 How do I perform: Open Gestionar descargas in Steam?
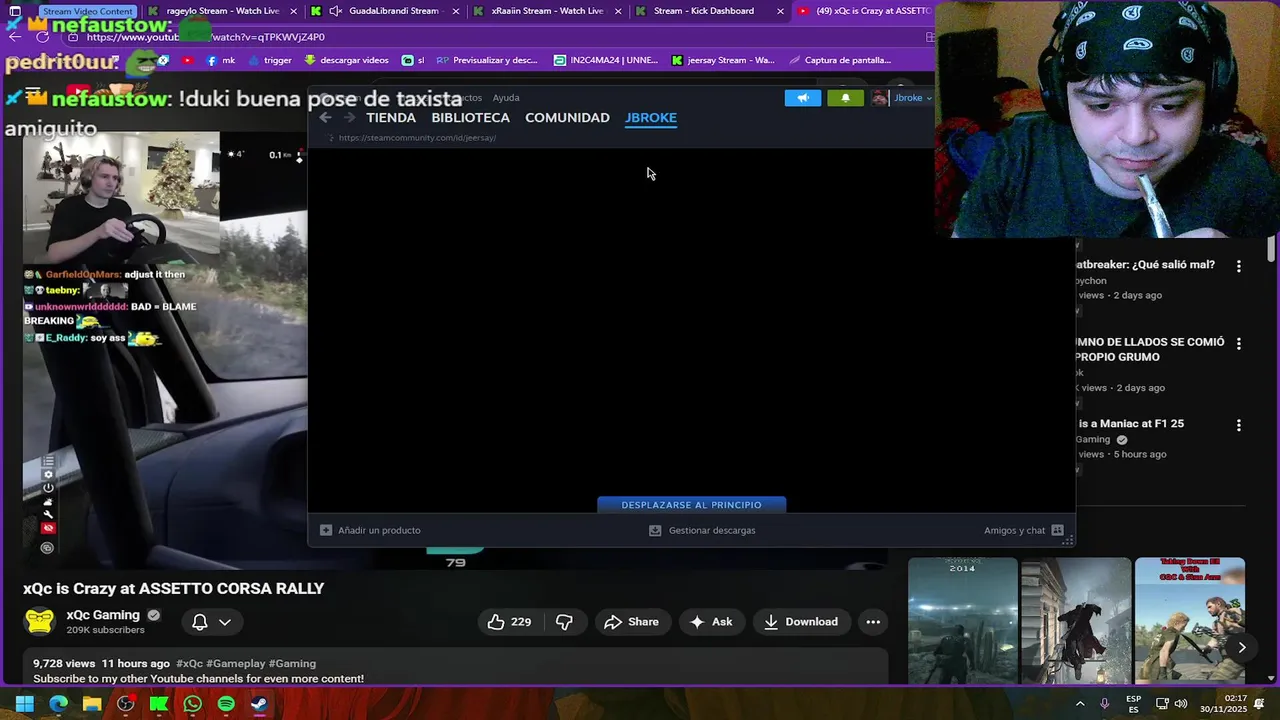click(702, 530)
